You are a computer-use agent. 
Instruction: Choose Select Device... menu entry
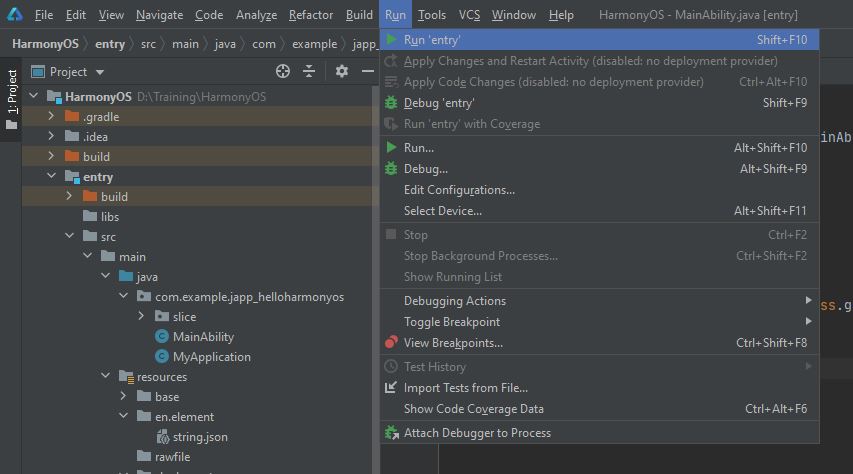(599, 211)
